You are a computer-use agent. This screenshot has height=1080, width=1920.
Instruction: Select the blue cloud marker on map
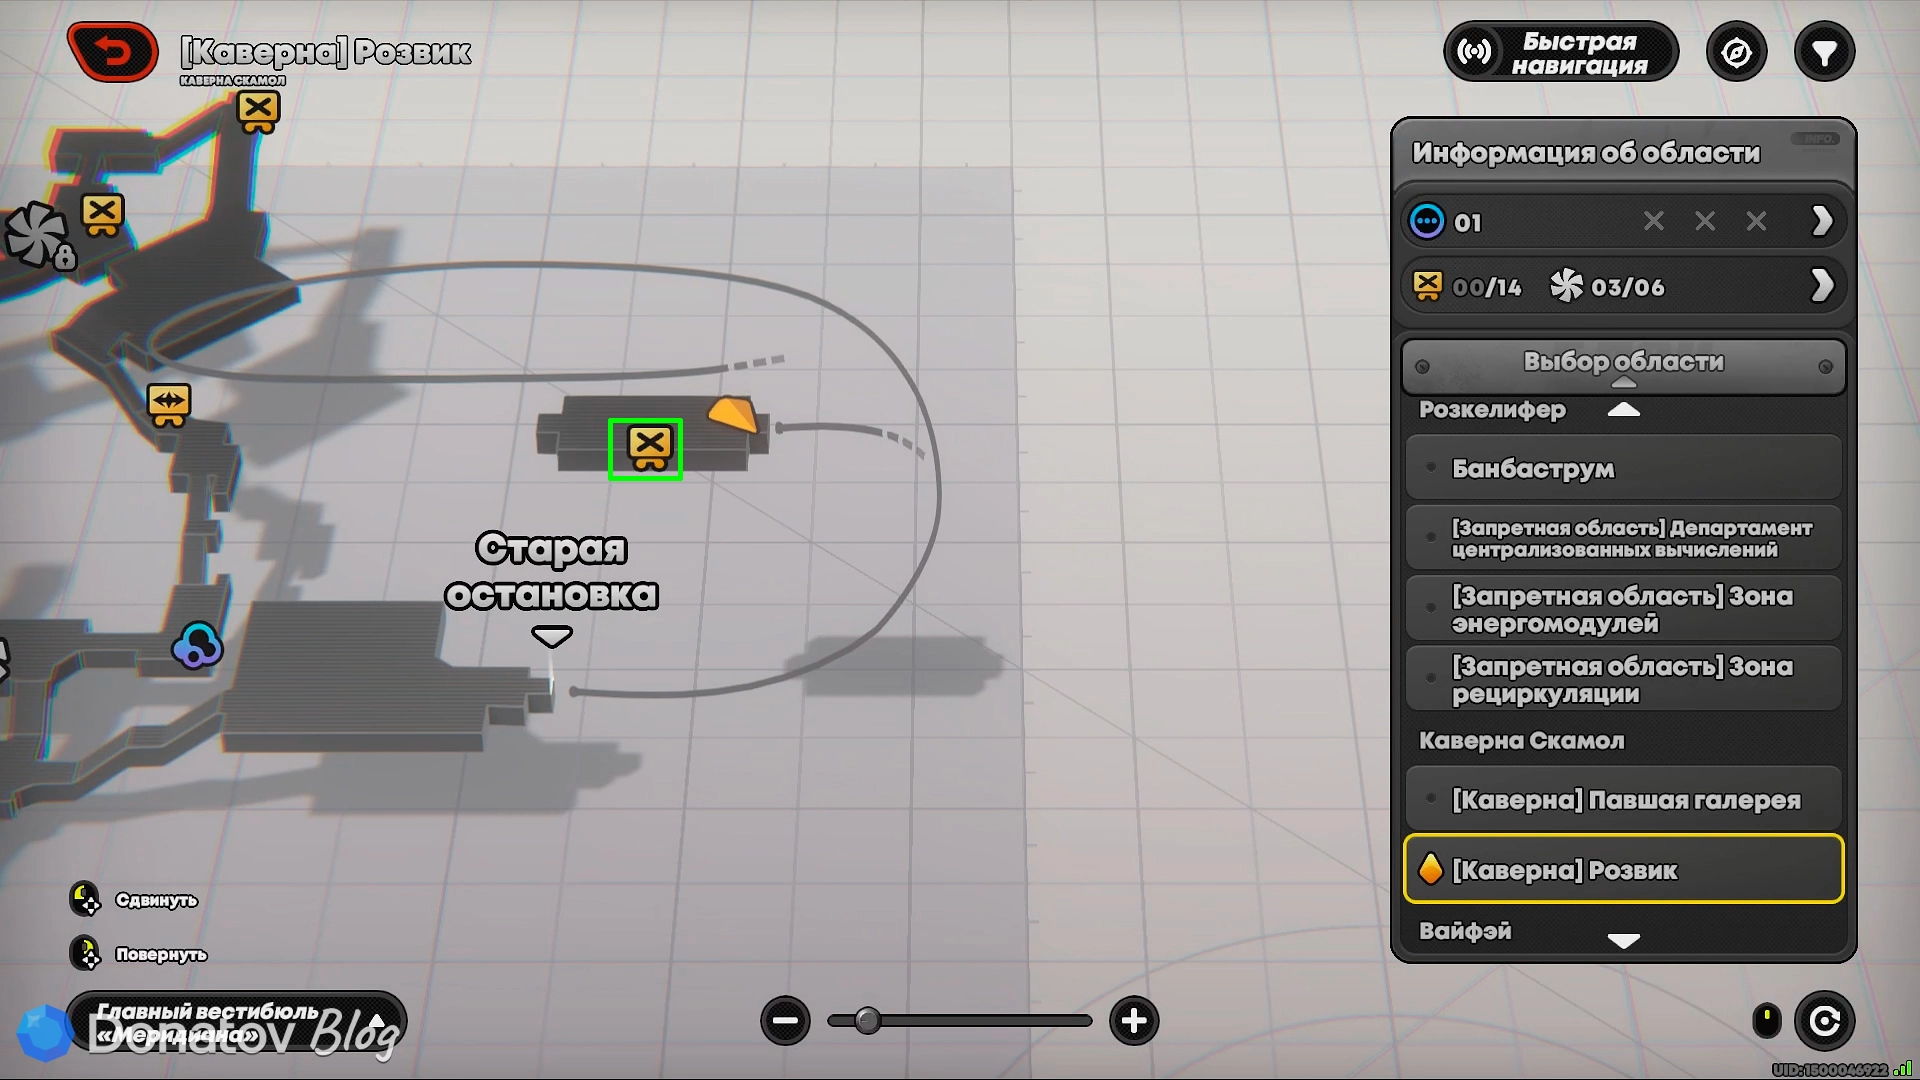[x=197, y=645]
